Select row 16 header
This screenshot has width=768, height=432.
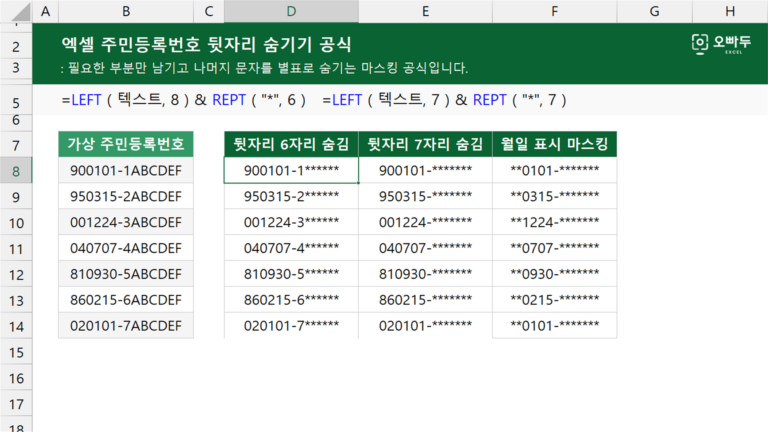point(16,378)
